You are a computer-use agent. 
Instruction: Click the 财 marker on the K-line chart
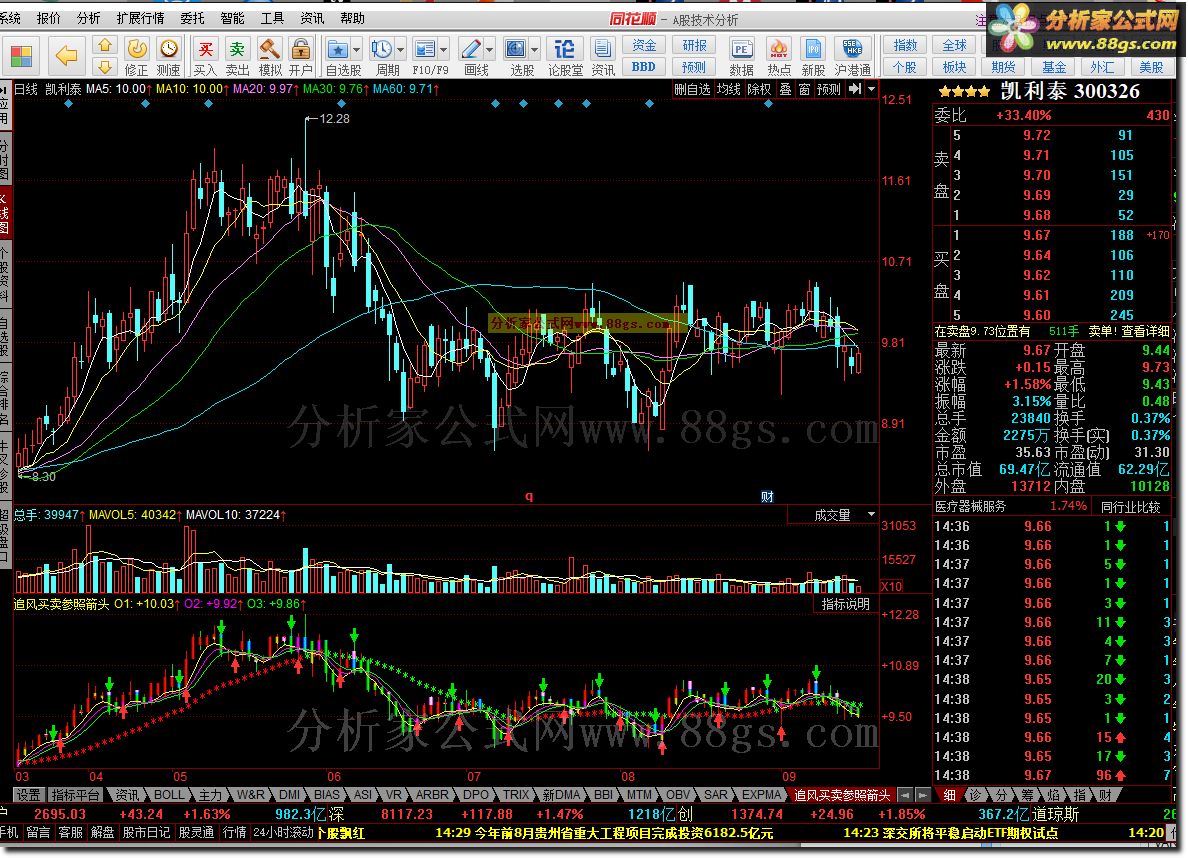(x=768, y=496)
